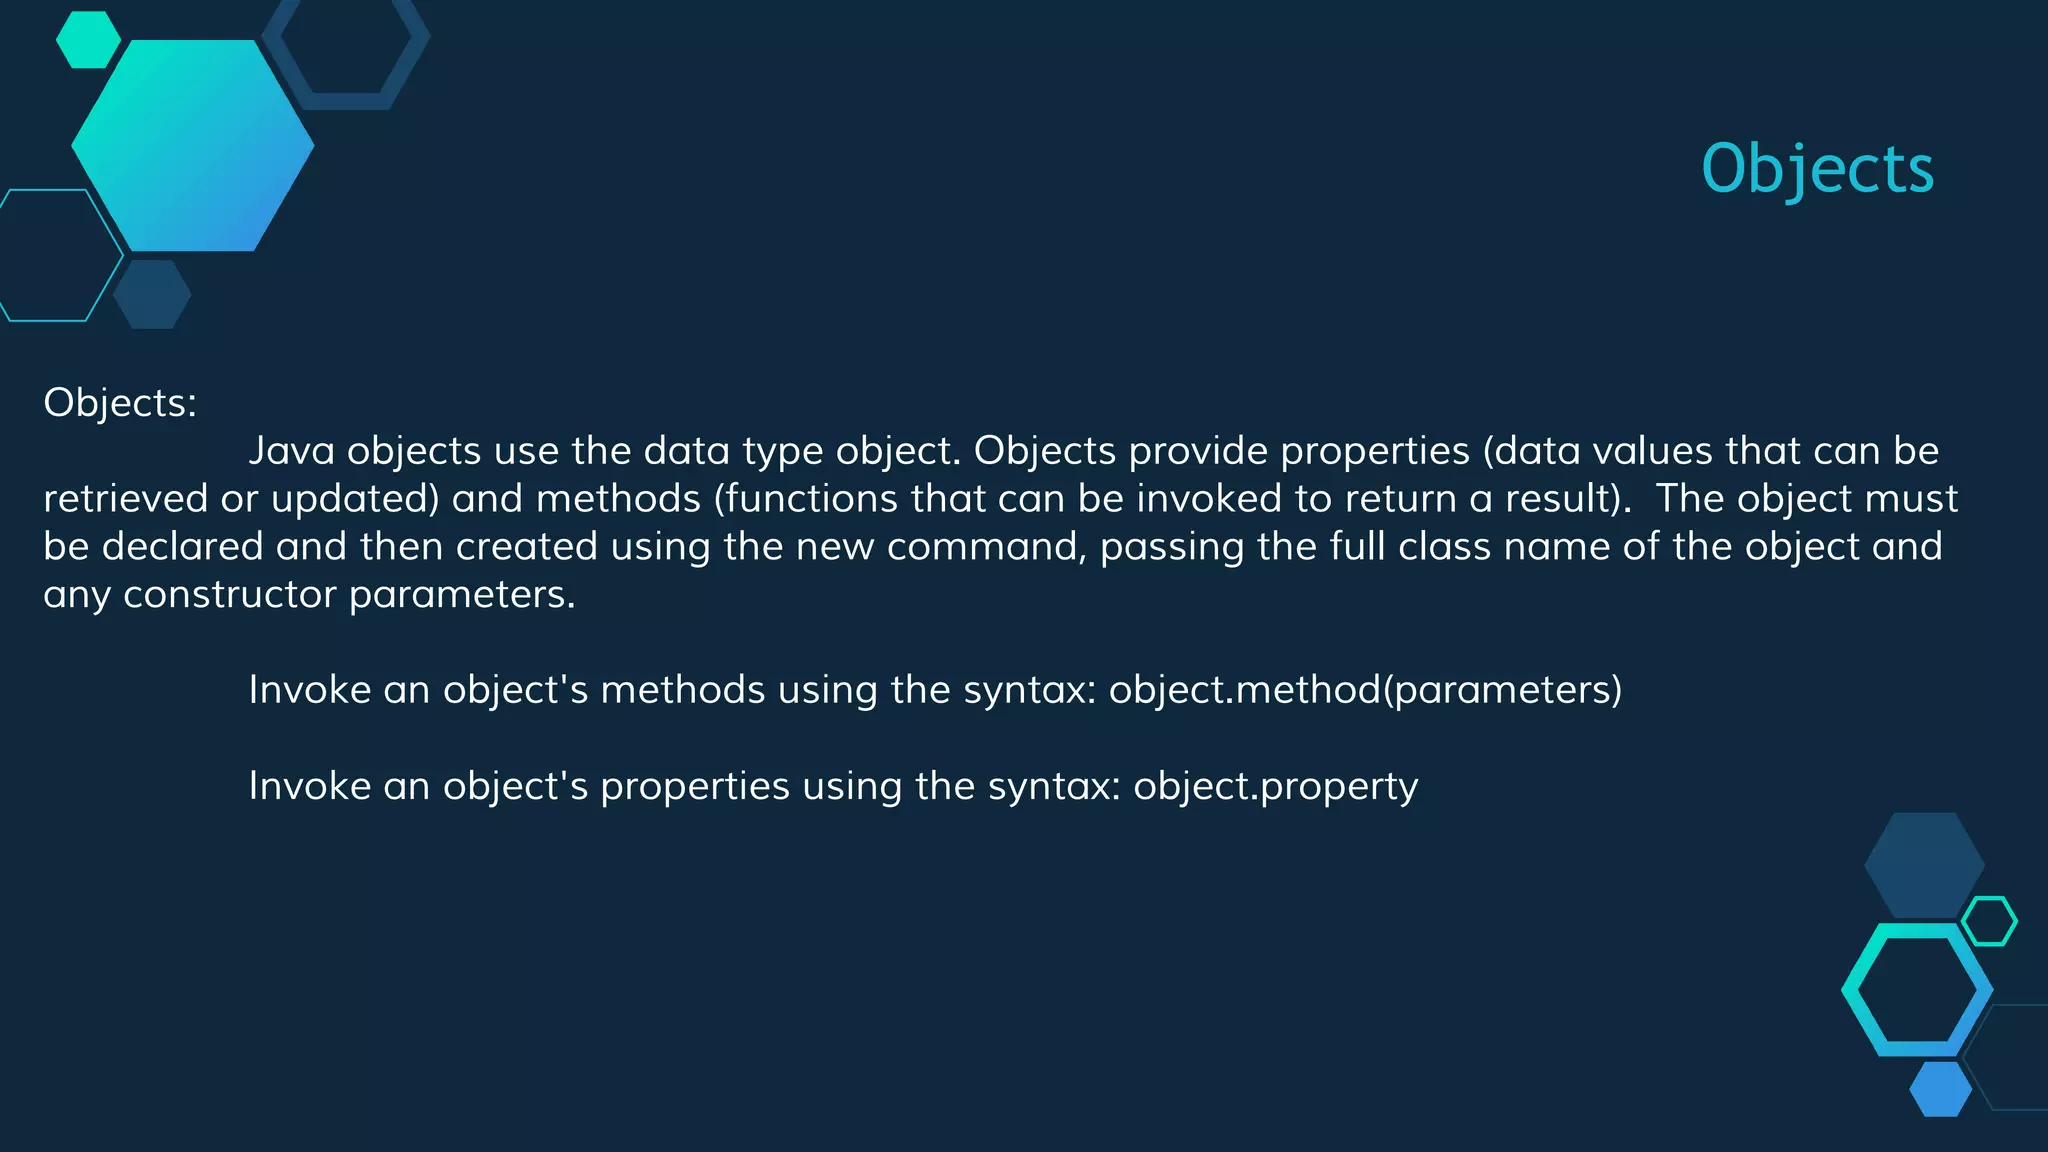Click the line "Invoke an object's properties"
The width and height of the screenshot is (2048, 1152).
tap(833, 787)
